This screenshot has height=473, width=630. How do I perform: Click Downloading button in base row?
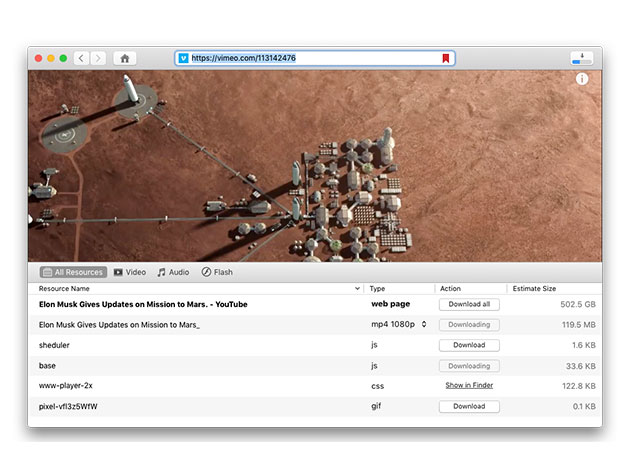[x=469, y=366]
